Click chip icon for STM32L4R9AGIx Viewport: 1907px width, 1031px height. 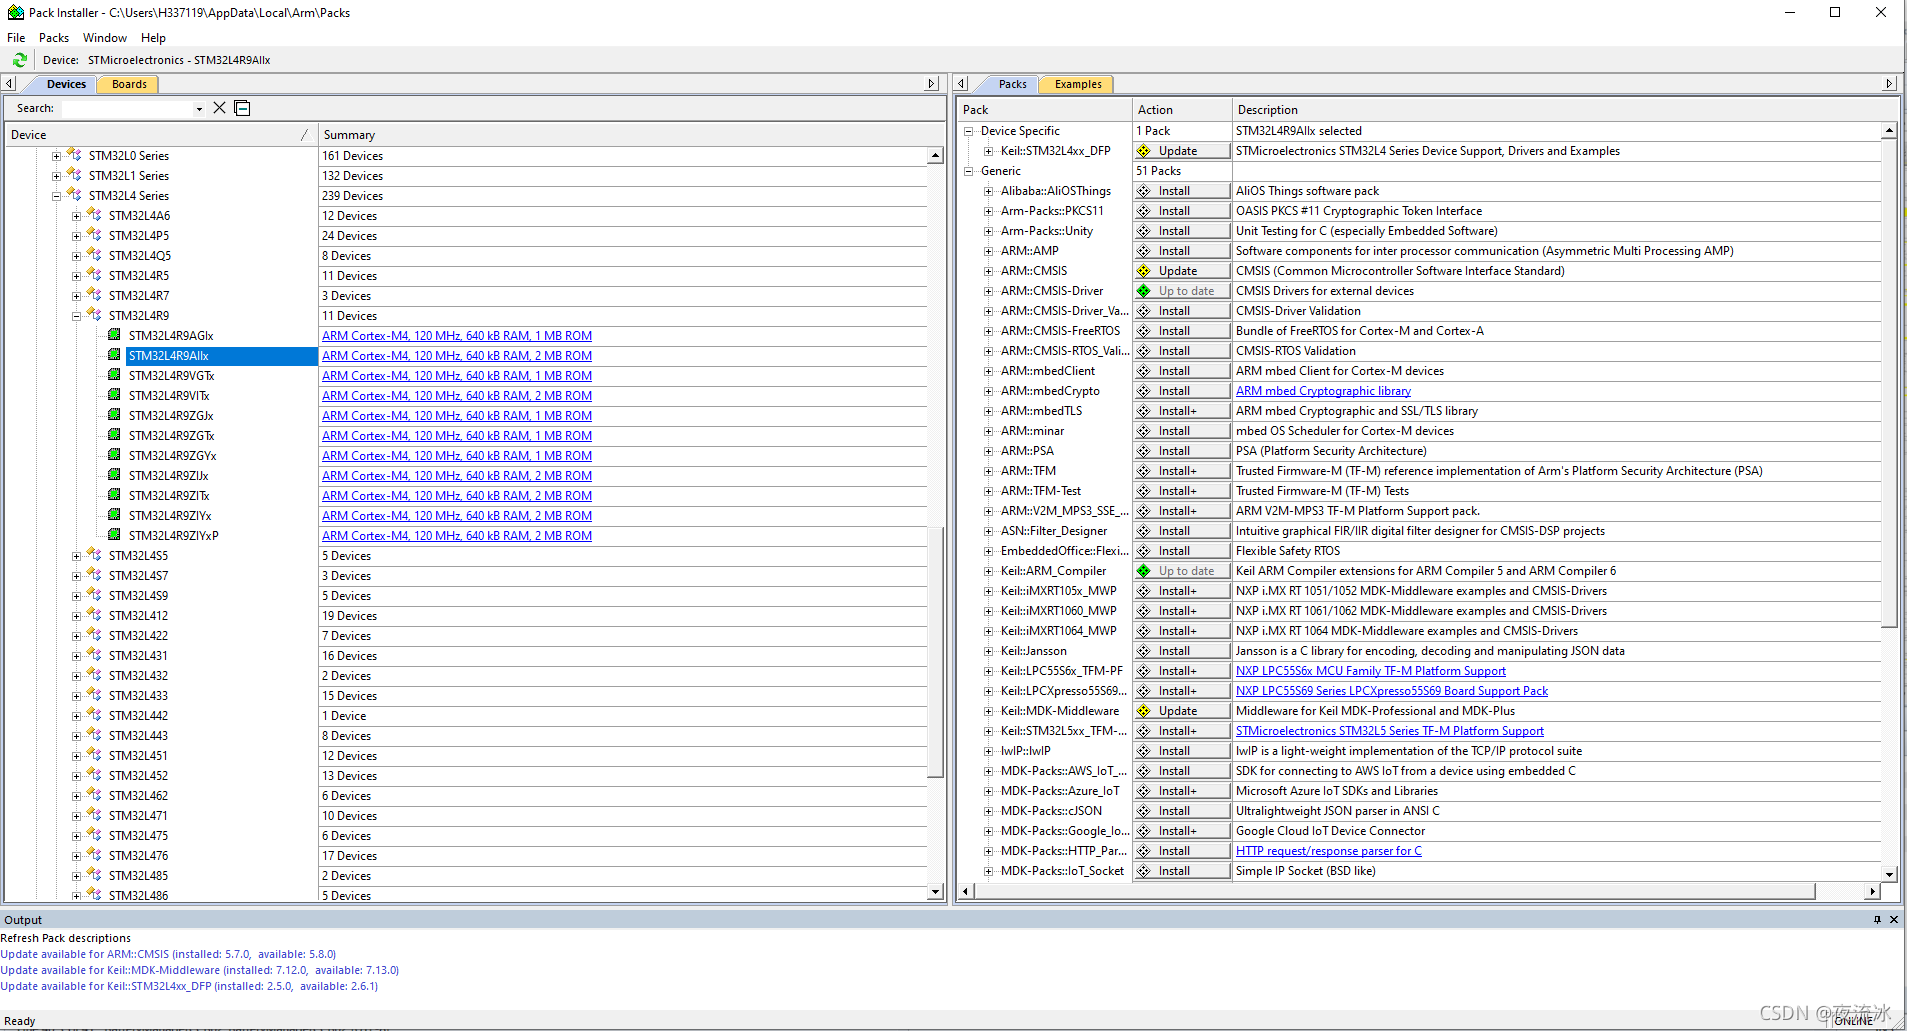115,335
